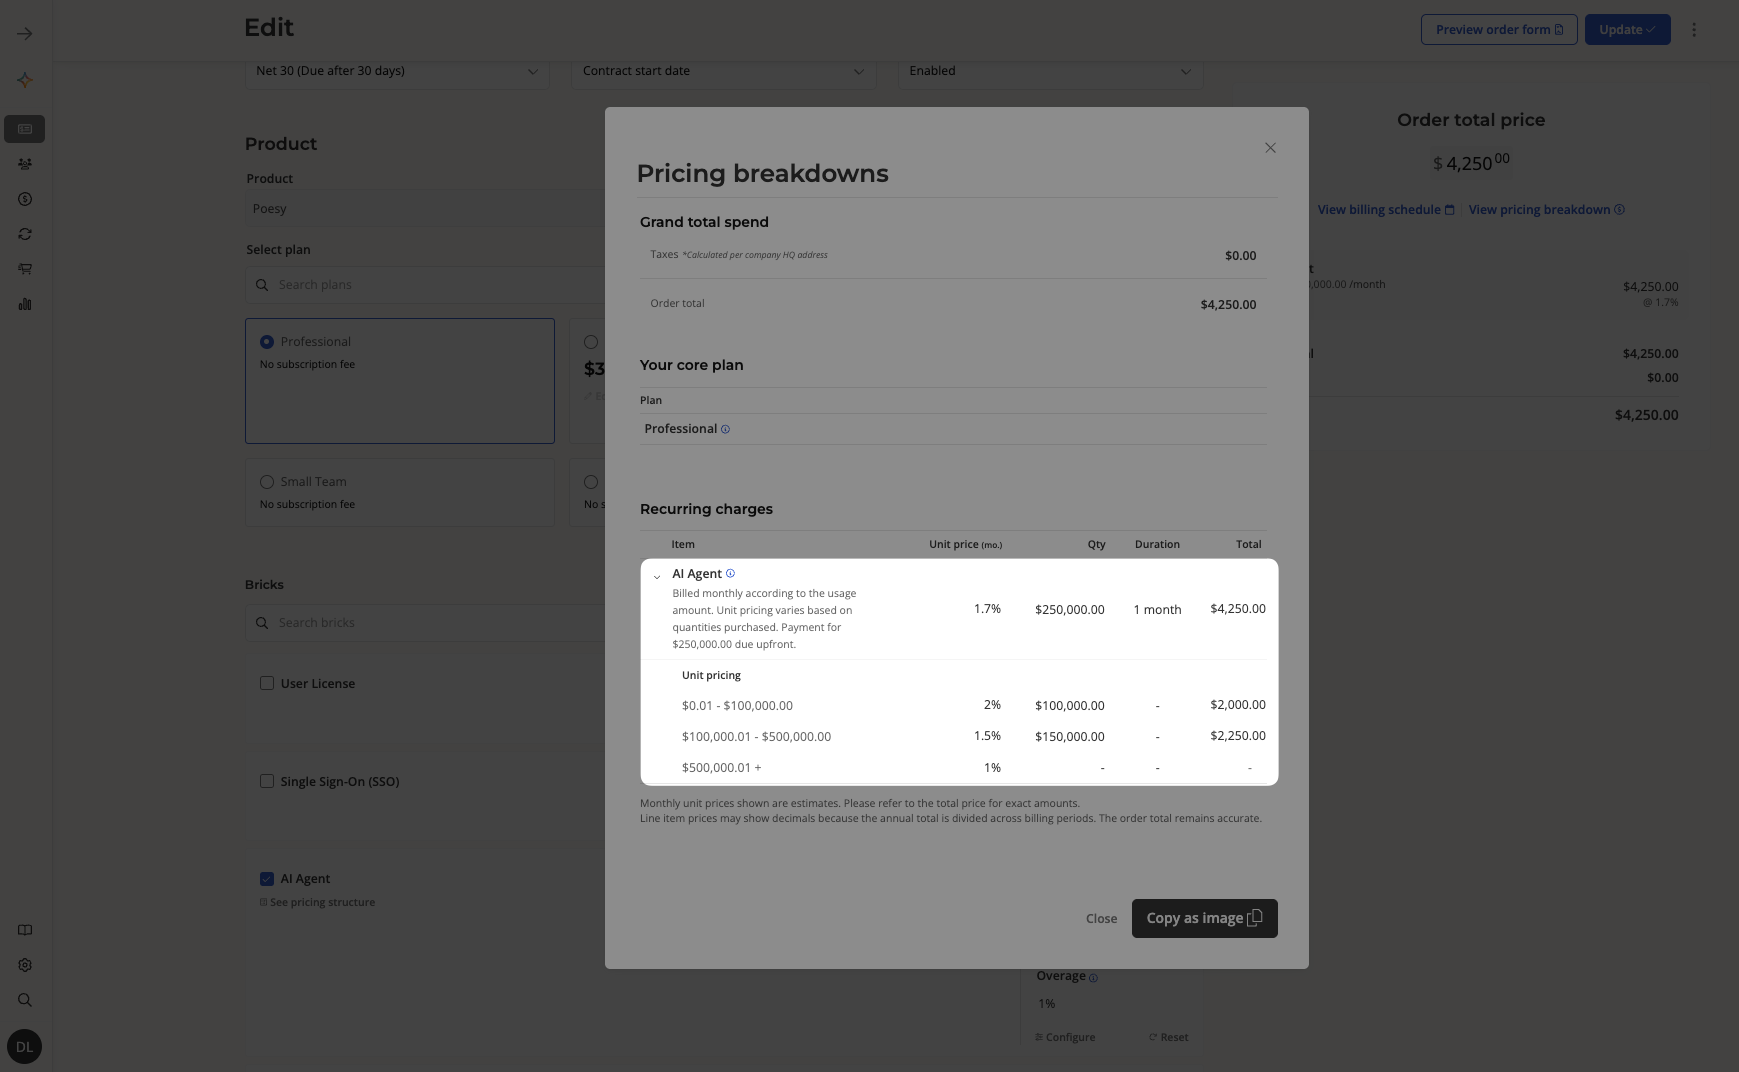Click the search magnifier icon in sidebar
This screenshot has height=1072, width=1739.
pyautogui.click(x=25, y=1000)
